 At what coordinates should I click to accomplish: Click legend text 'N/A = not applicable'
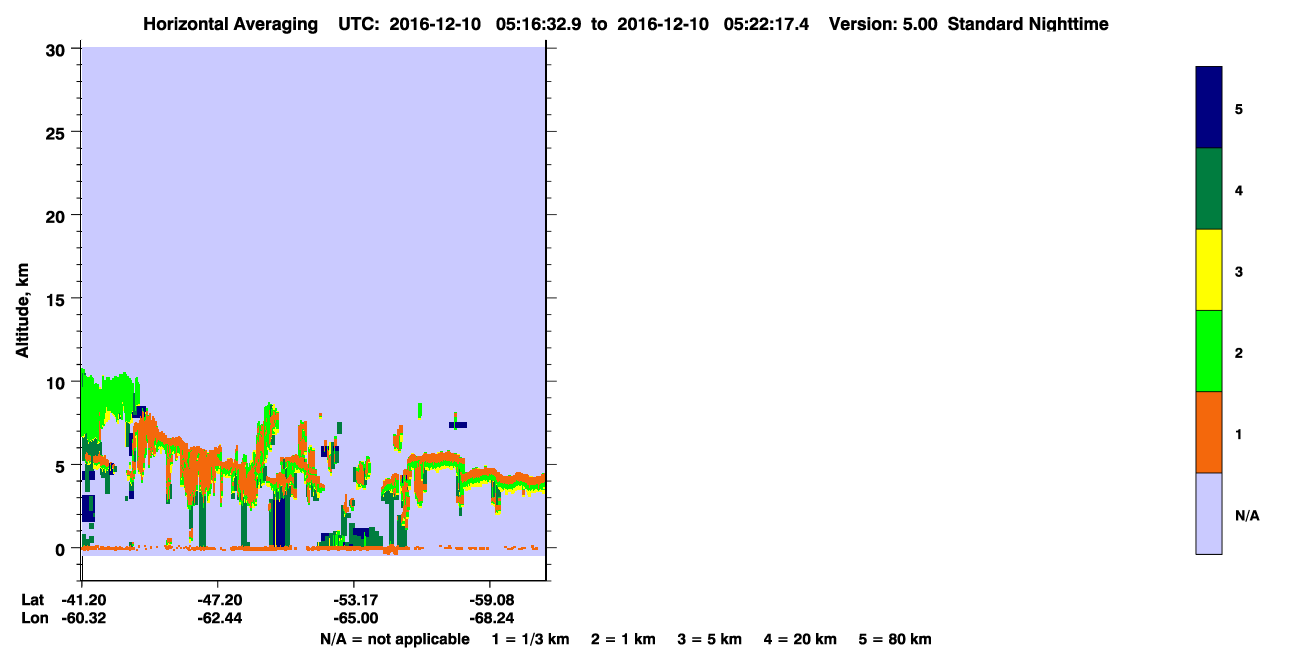click(x=394, y=639)
